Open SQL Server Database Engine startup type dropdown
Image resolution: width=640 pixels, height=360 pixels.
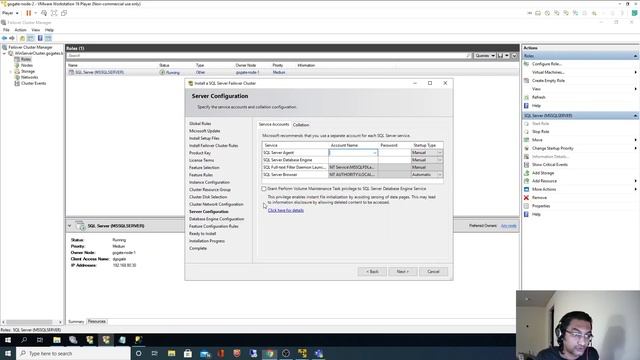point(439,160)
